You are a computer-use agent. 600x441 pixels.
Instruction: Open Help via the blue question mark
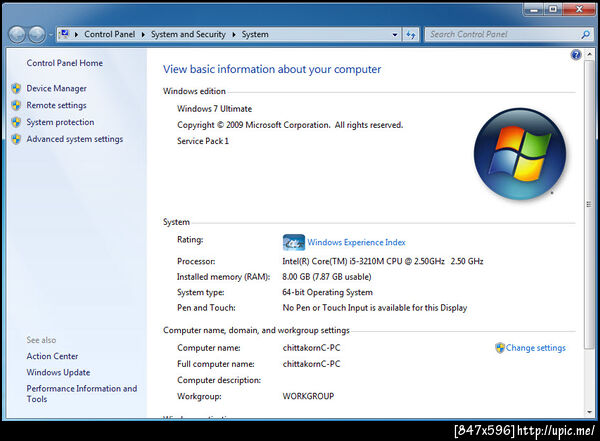coord(576,55)
